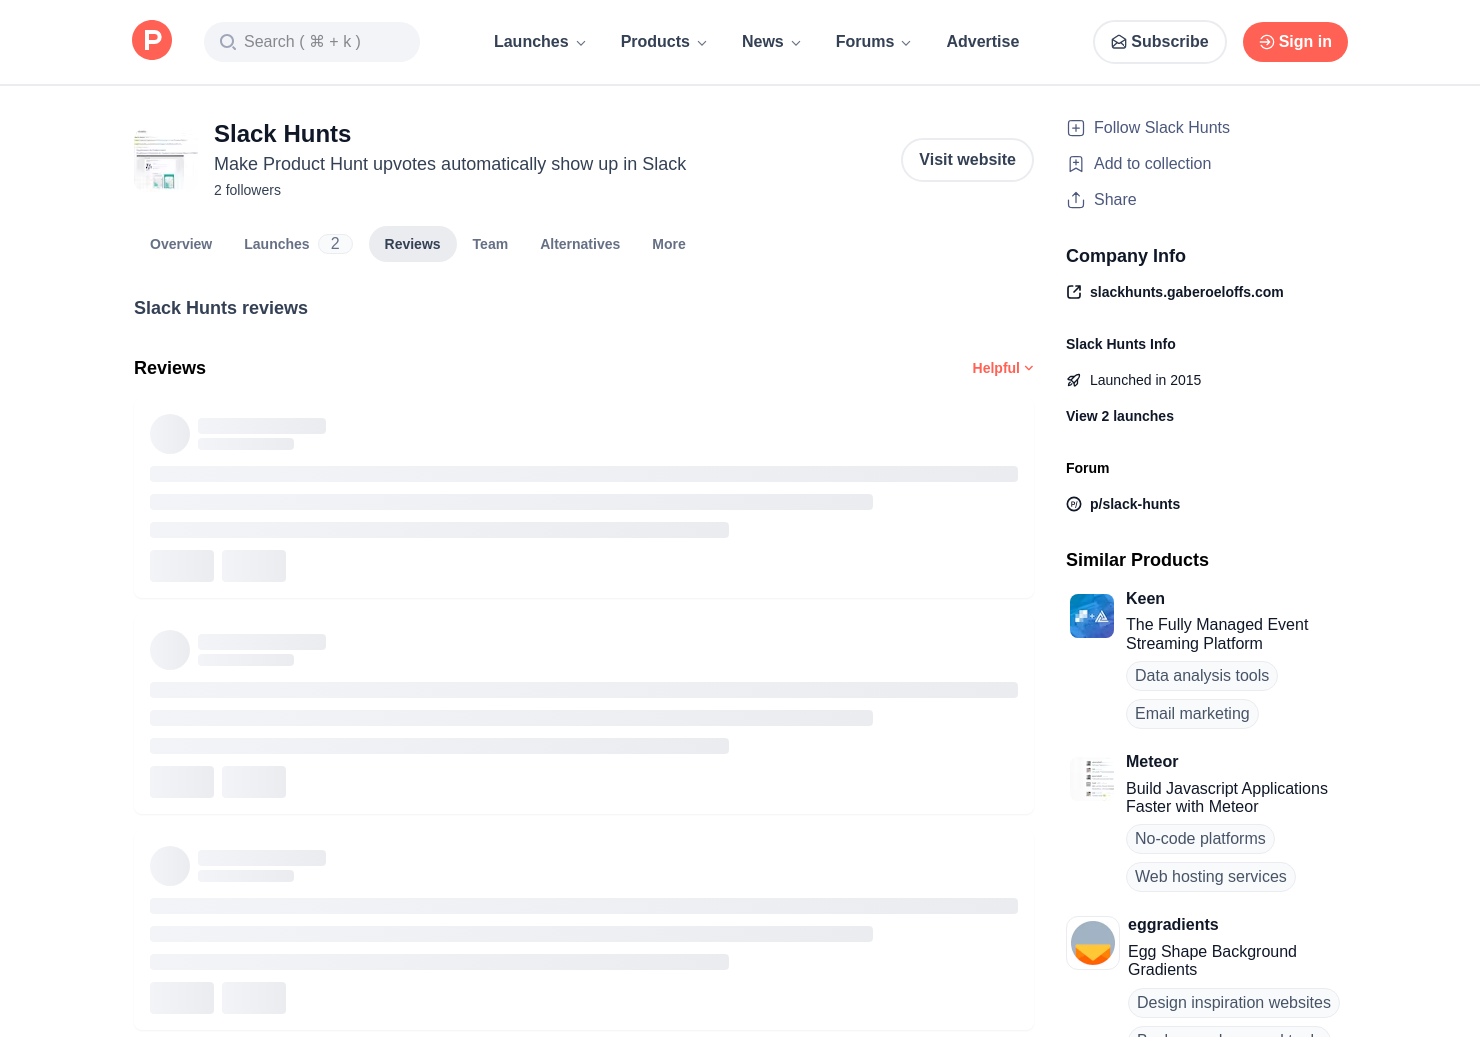Select the Data analysis tools tag
Viewport: 1480px width, 1037px height.
click(1202, 676)
